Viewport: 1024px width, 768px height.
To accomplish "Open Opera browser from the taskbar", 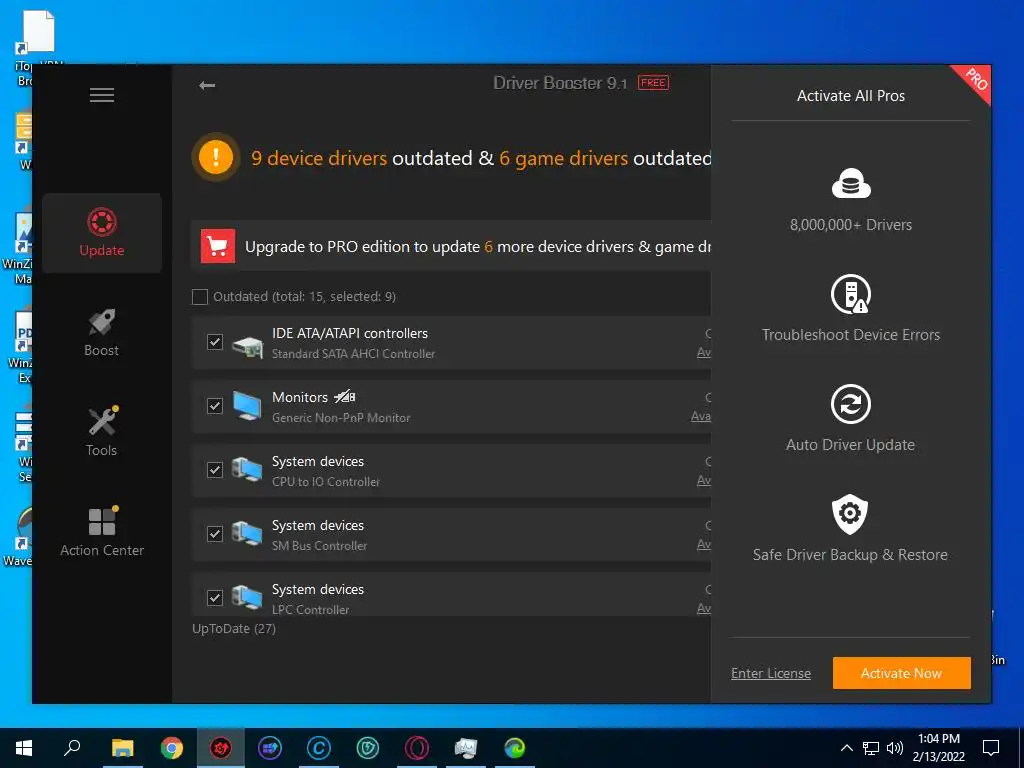I will click(417, 748).
